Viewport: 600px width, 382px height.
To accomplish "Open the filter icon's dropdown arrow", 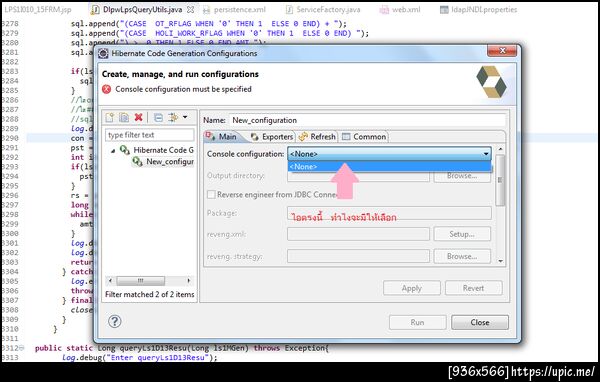I will tap(185, 117).
